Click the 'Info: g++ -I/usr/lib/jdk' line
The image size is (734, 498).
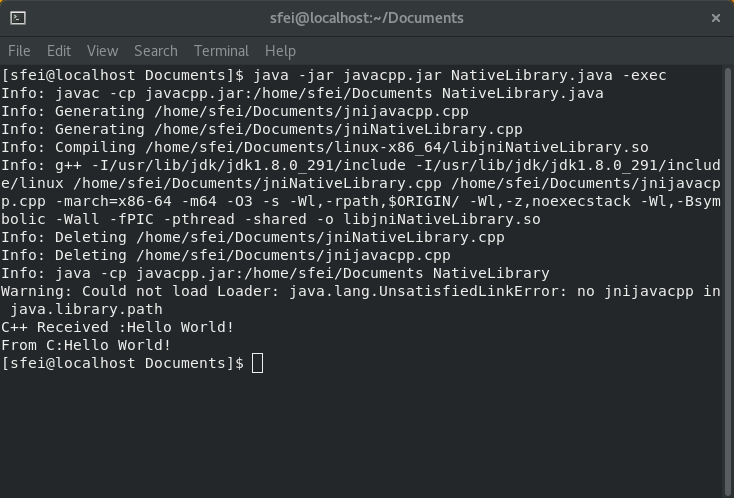[x=361, y=165]
